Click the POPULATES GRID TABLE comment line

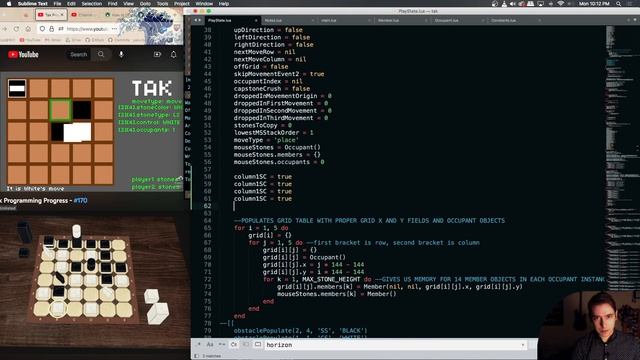pos(369,220)
